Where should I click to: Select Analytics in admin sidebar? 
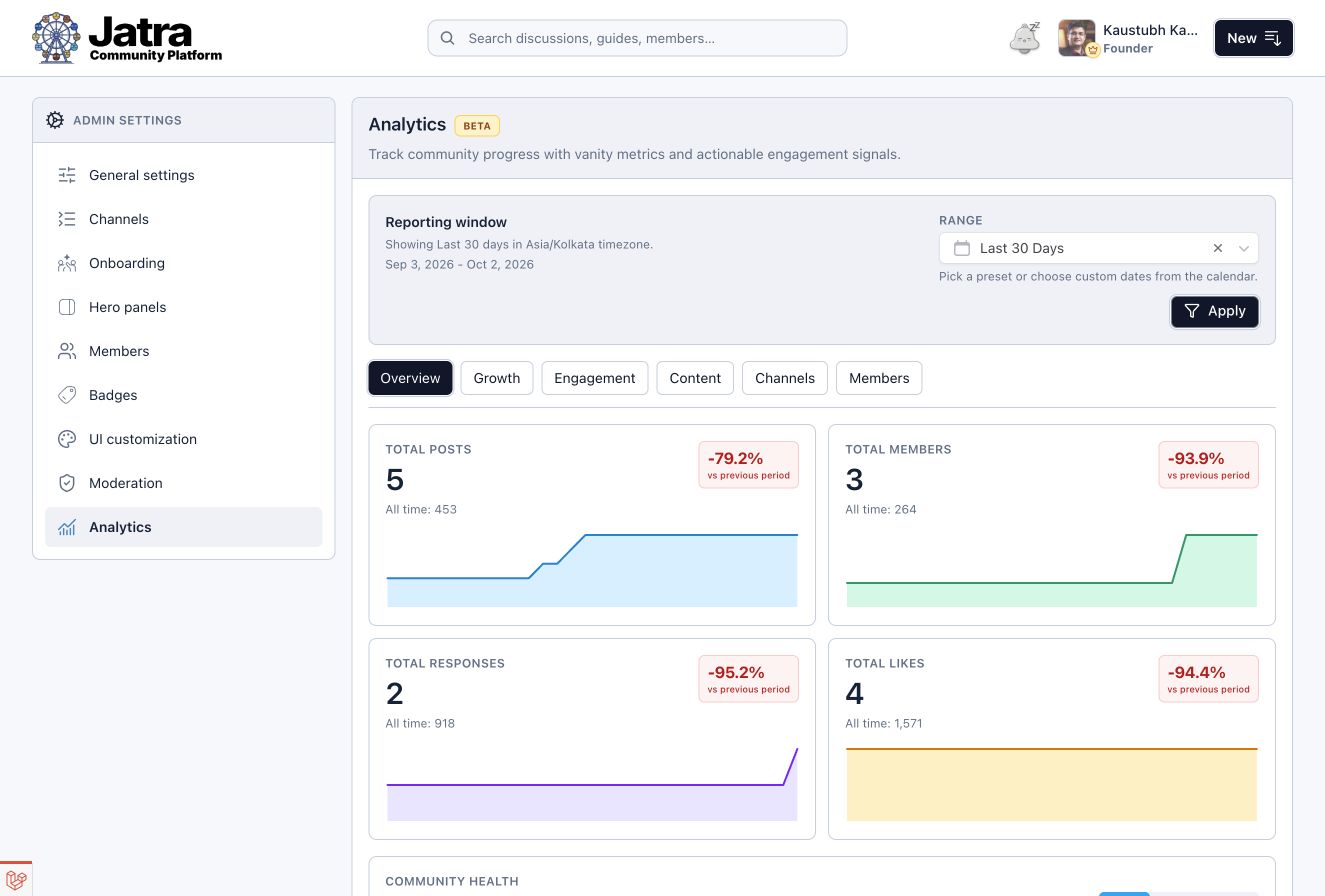[x=184, y=527]
